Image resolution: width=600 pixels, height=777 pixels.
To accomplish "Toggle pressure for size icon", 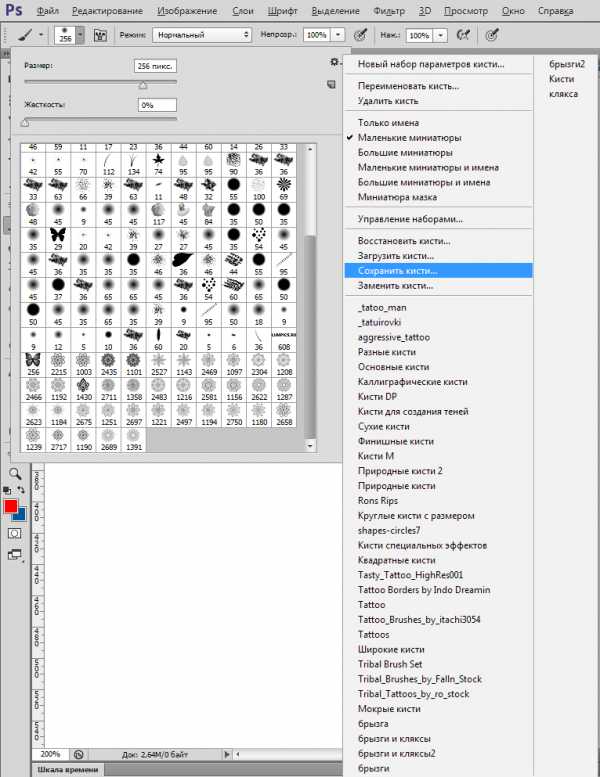I will [x=491, y=35].
